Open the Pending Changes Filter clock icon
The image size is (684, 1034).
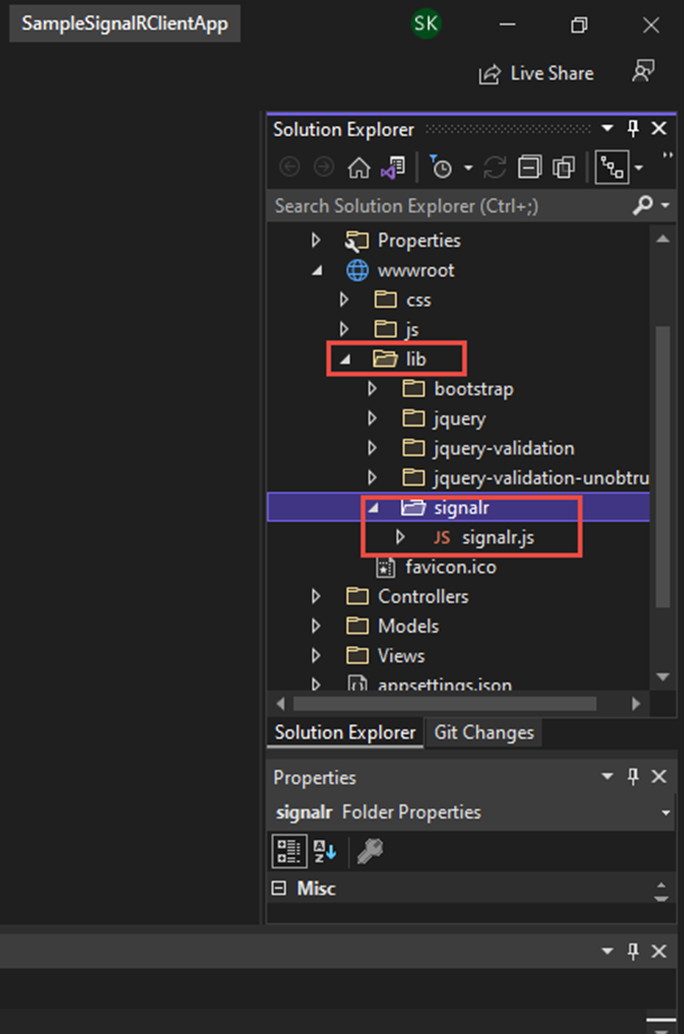click(441, 168)
